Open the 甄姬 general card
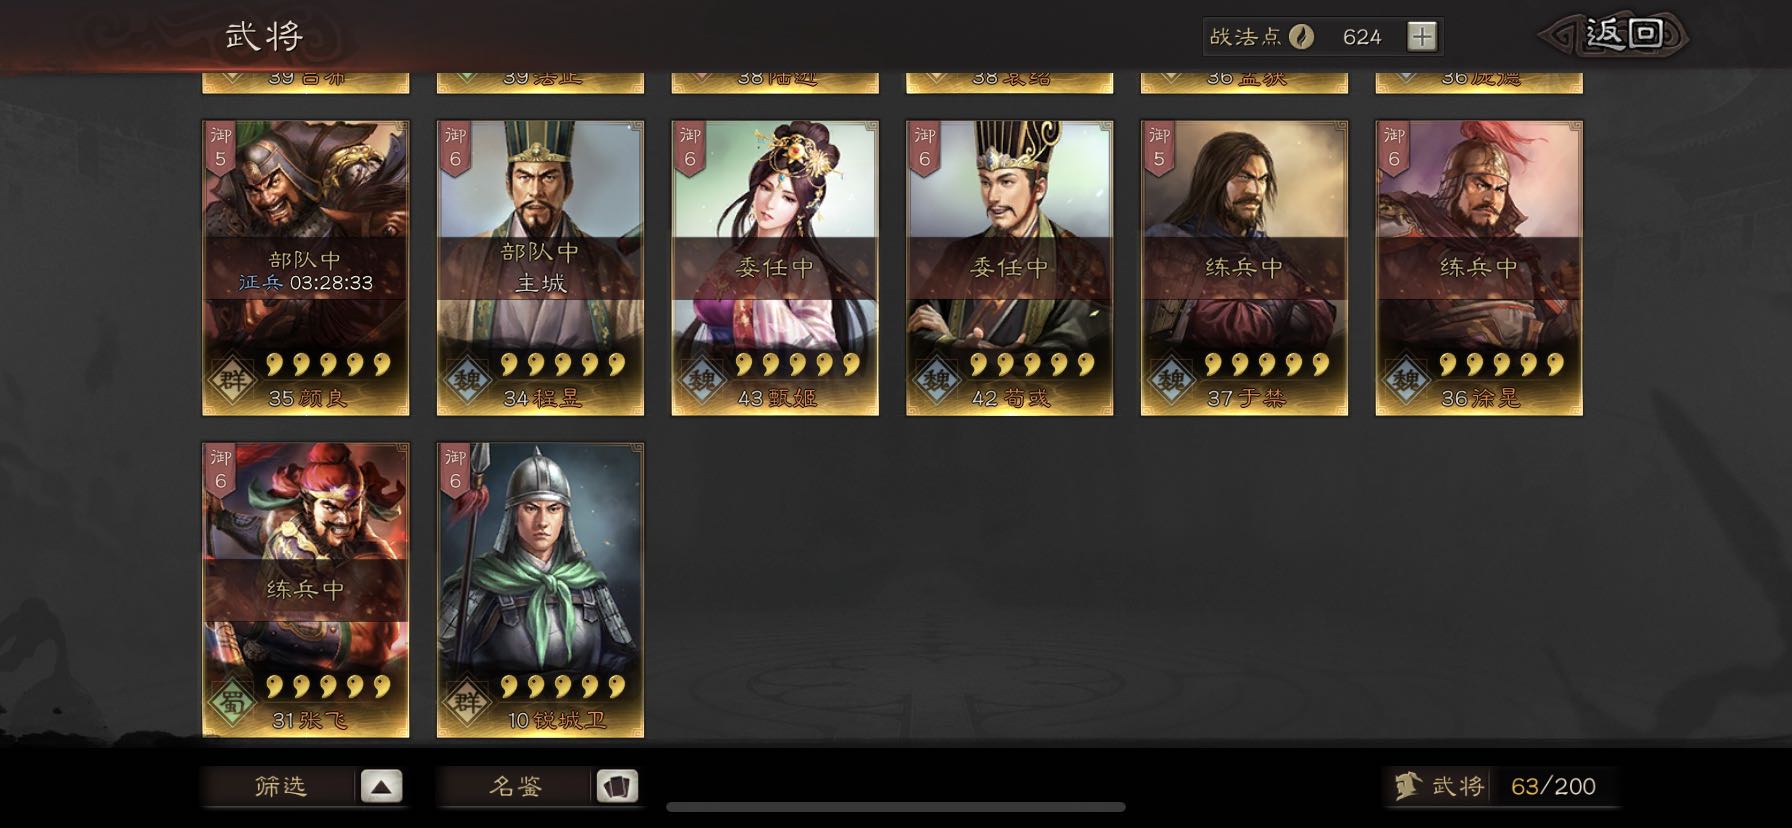1792x828 pixels. pos(775,268)
